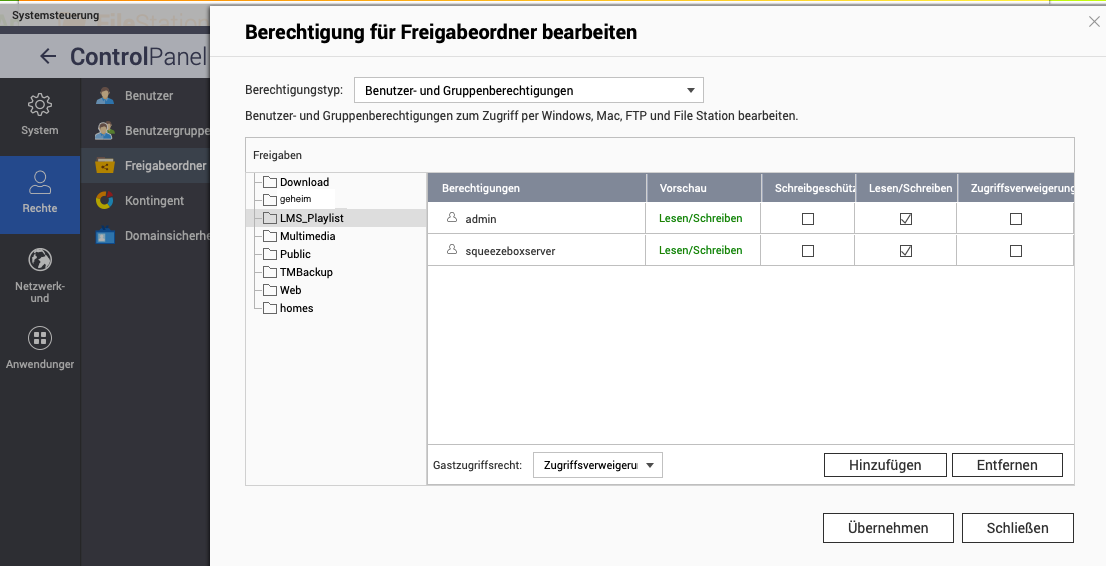This screenshot has width=1106, height=566.
Task: Open the Anwendungen grid icon
Action: [40, 338]
